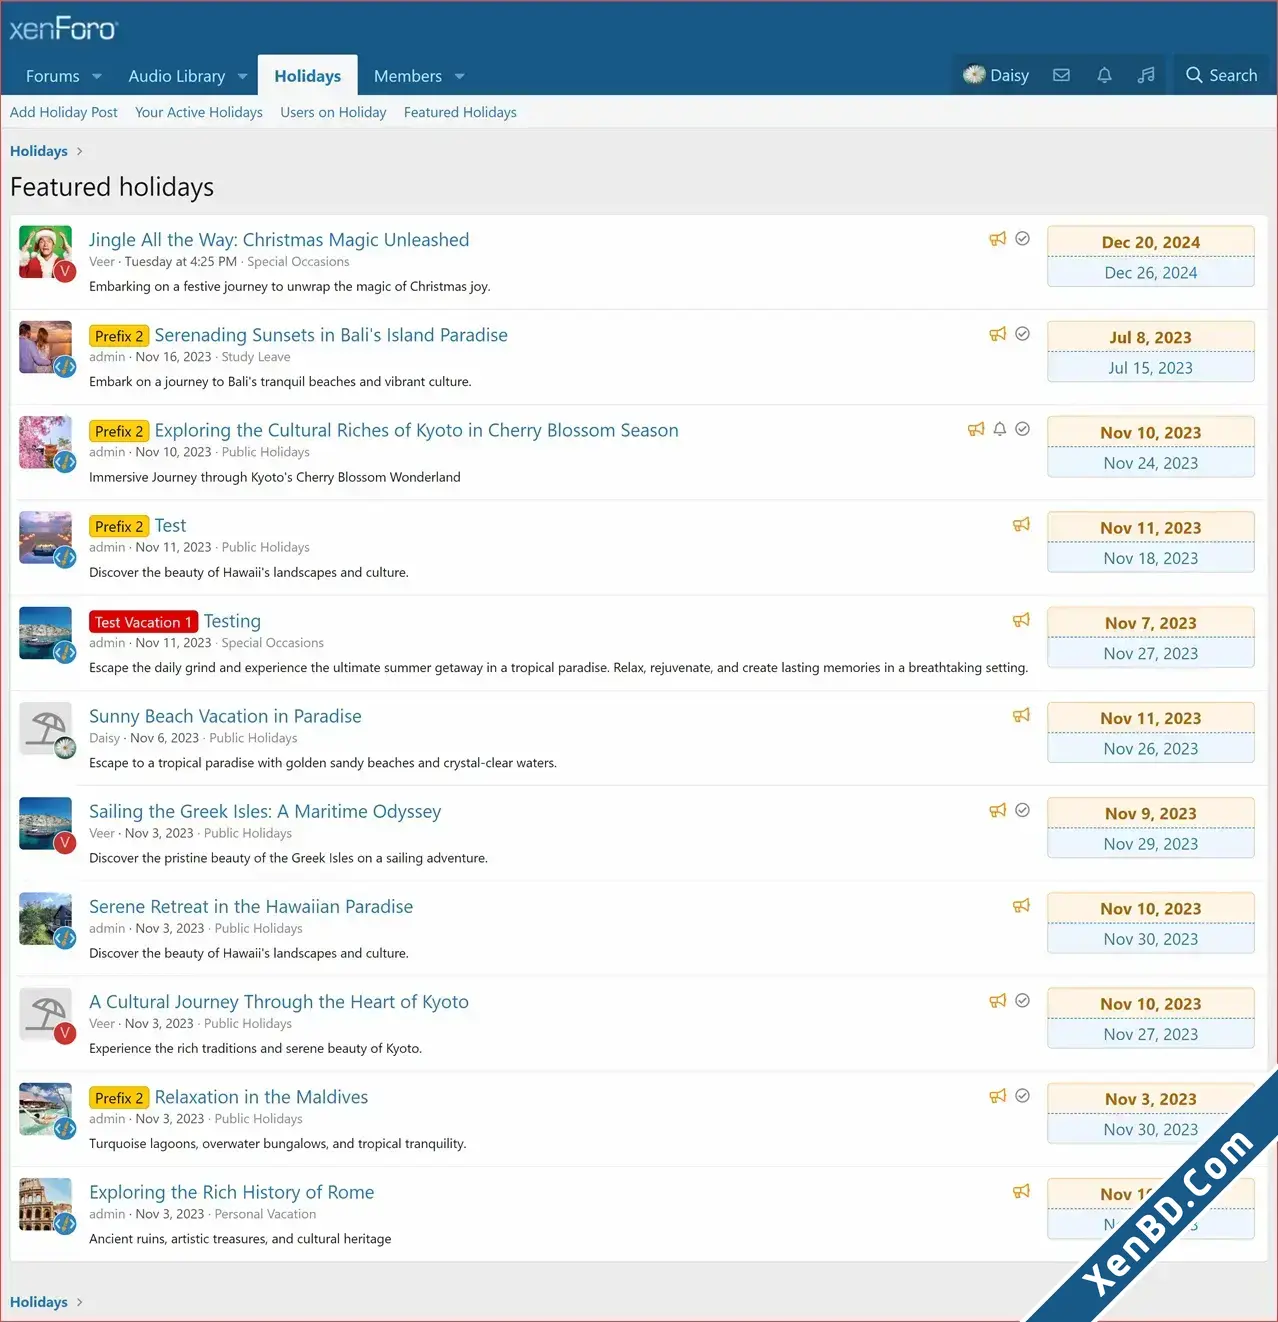This screenshot has height=1322, width=1278.
Task: Click megaphone icon on Exploring Rome row
Action: [1021, 1191]
